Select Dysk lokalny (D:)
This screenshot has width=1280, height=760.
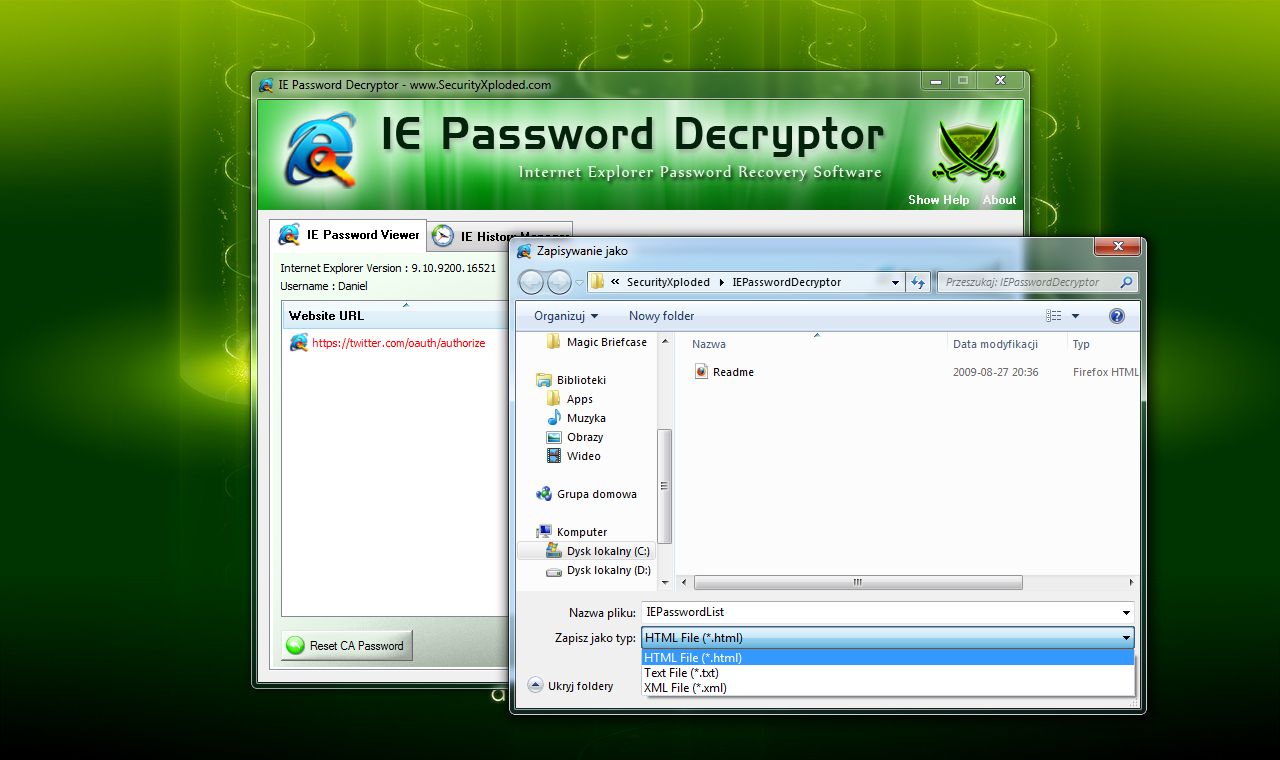coord(598,570)
